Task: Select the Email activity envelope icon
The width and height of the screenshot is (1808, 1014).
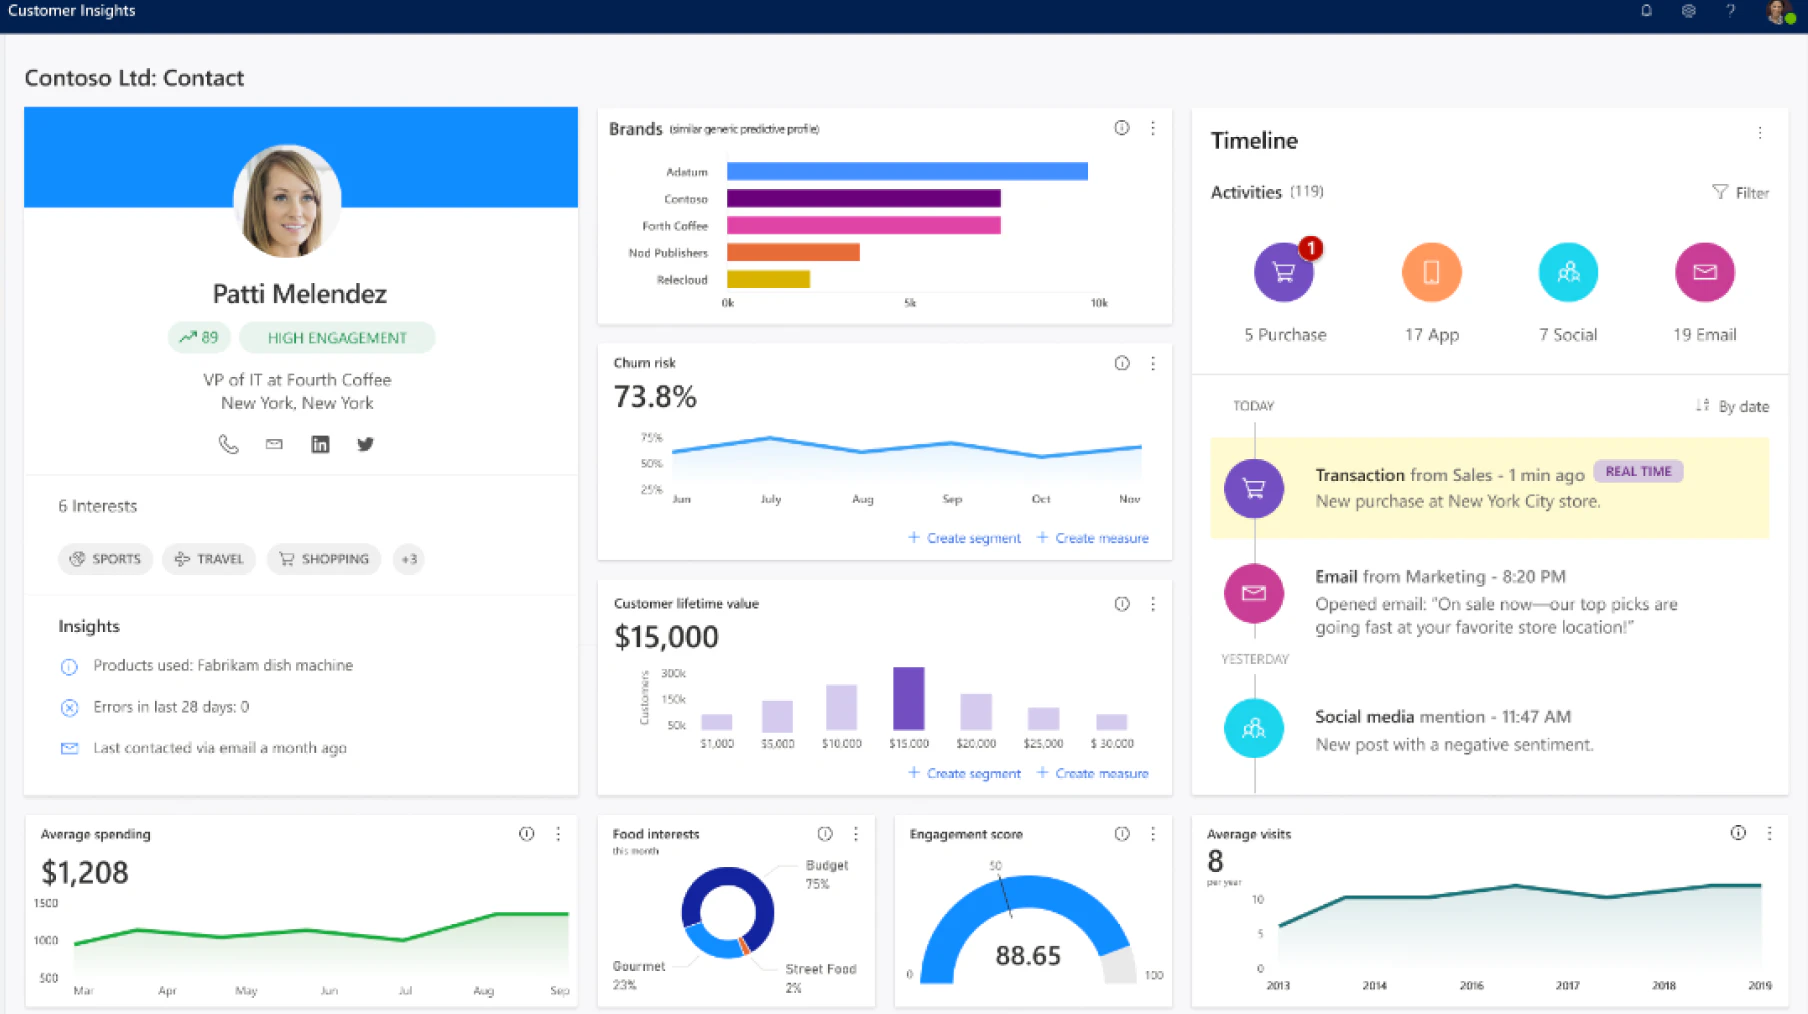Action: coord(1704,272)
